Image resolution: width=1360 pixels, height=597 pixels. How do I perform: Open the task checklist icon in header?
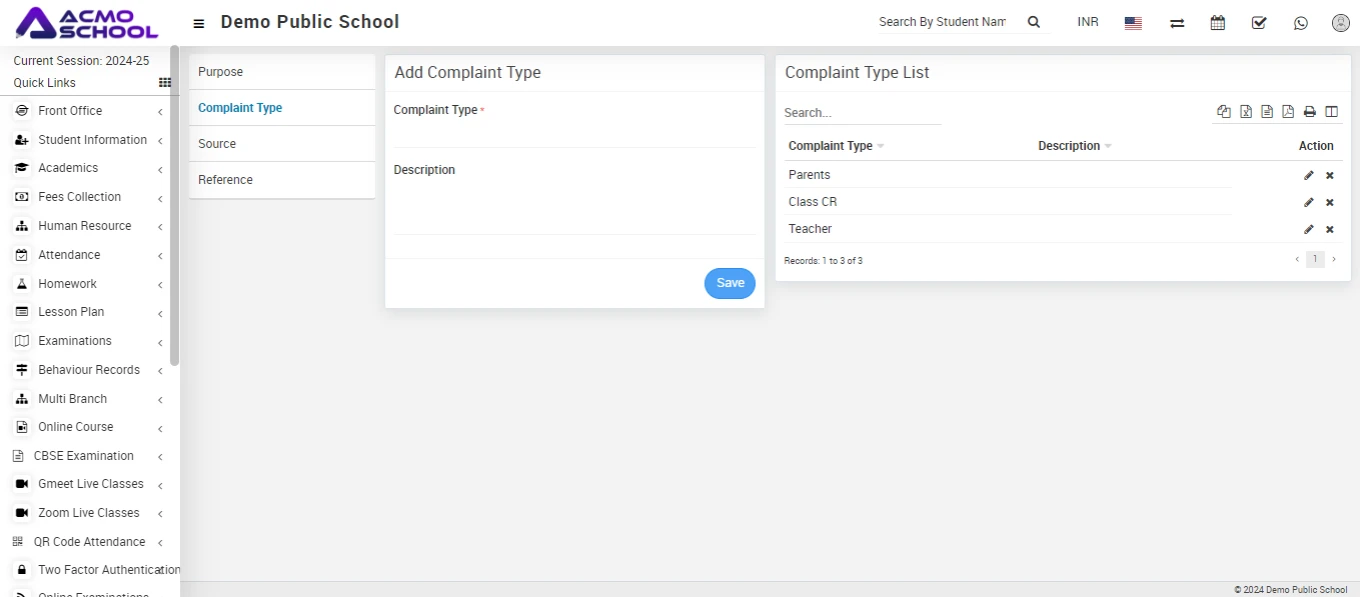1259,22
